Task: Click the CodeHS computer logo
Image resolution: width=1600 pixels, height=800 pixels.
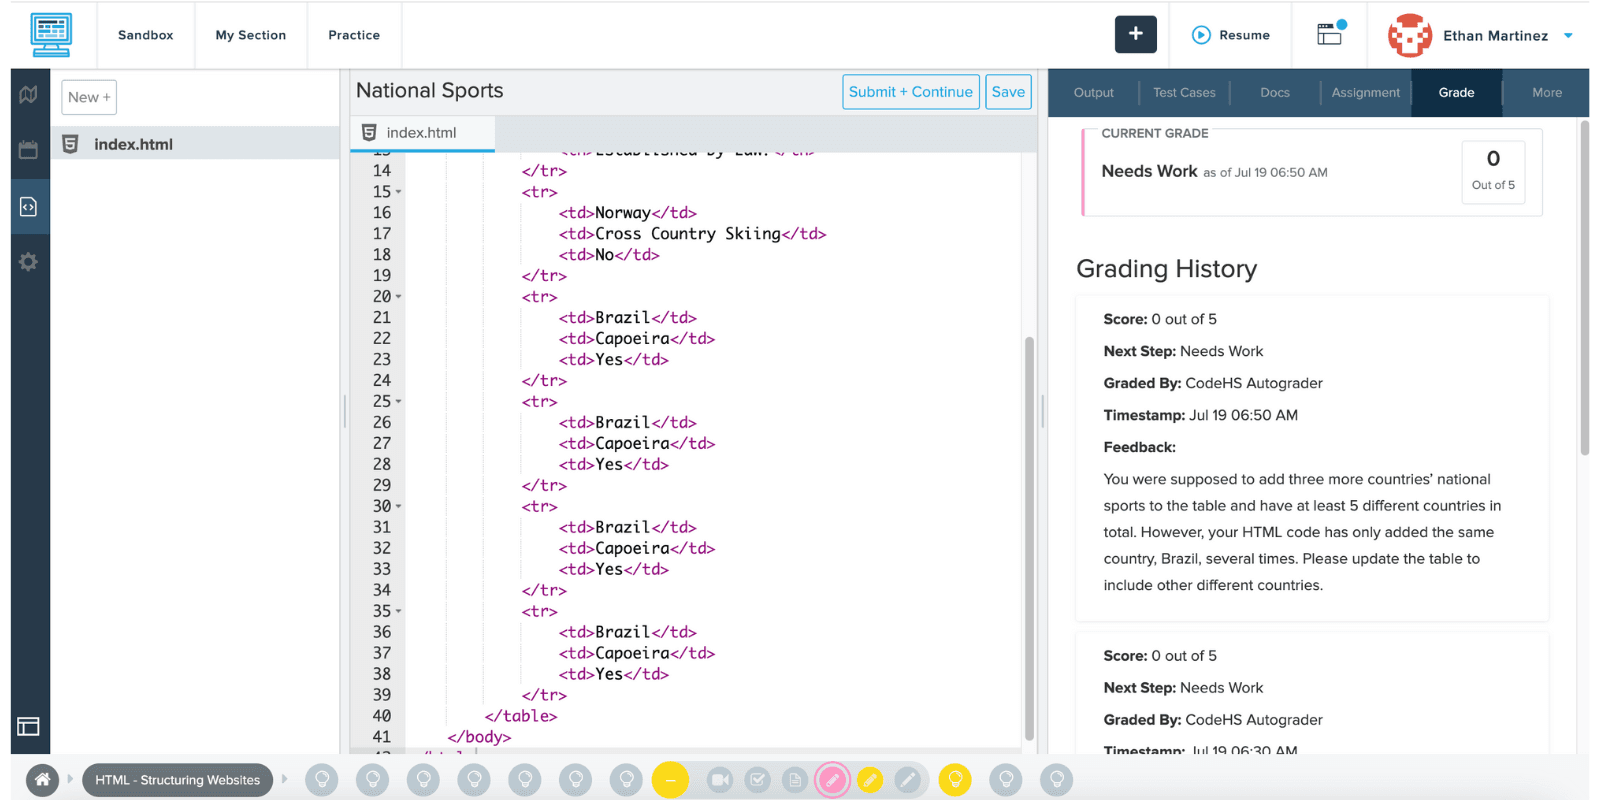Action: [x=51, y=35]
